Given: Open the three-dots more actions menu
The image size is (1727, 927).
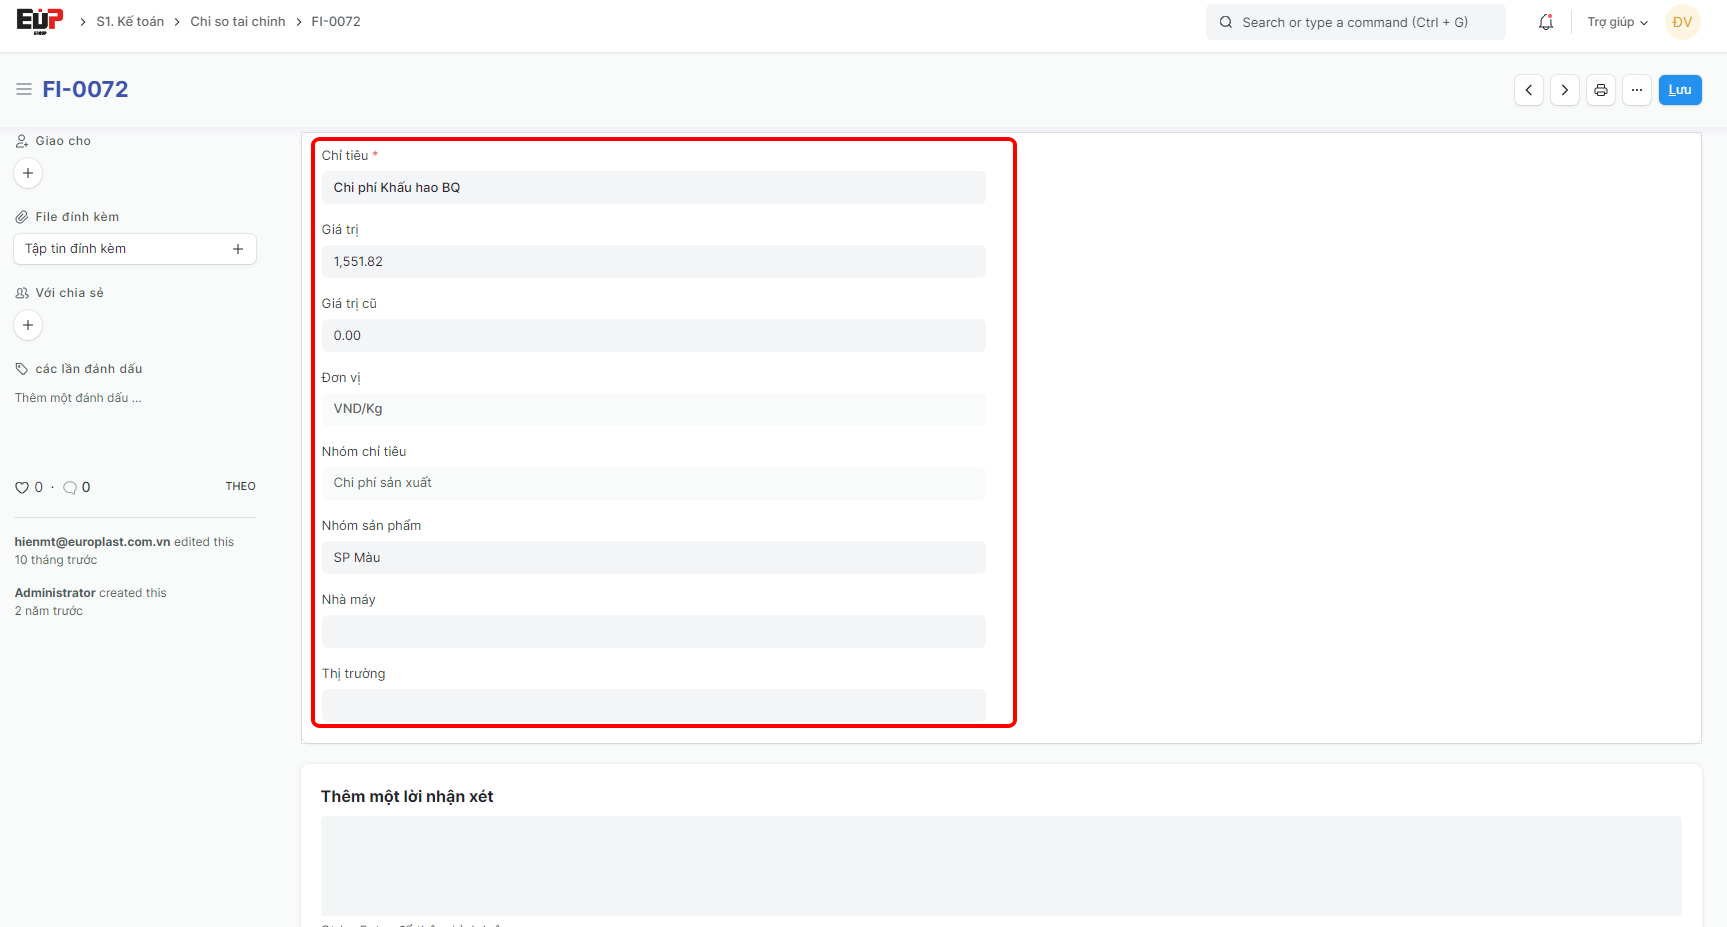Looking at the screenshot, I should (1636, 90).
